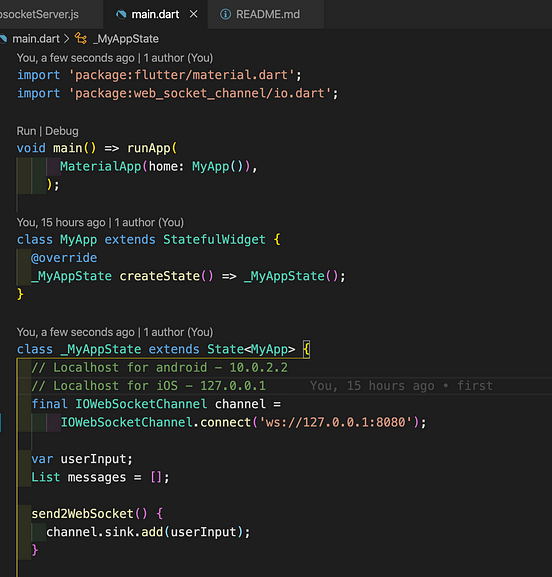Viewport: 552px width, 577px height.
Task: Click the @override annotation
Action: click(64, 258)
